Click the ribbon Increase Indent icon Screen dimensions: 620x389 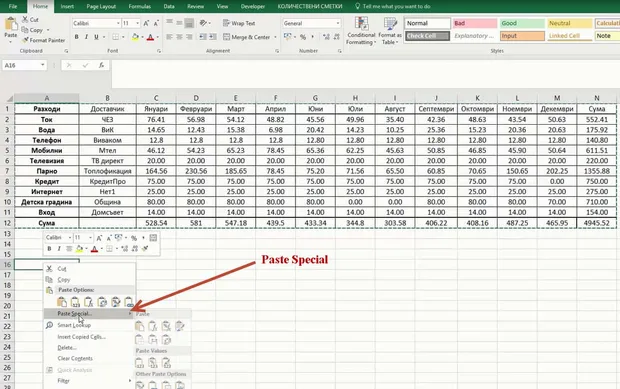213,37
